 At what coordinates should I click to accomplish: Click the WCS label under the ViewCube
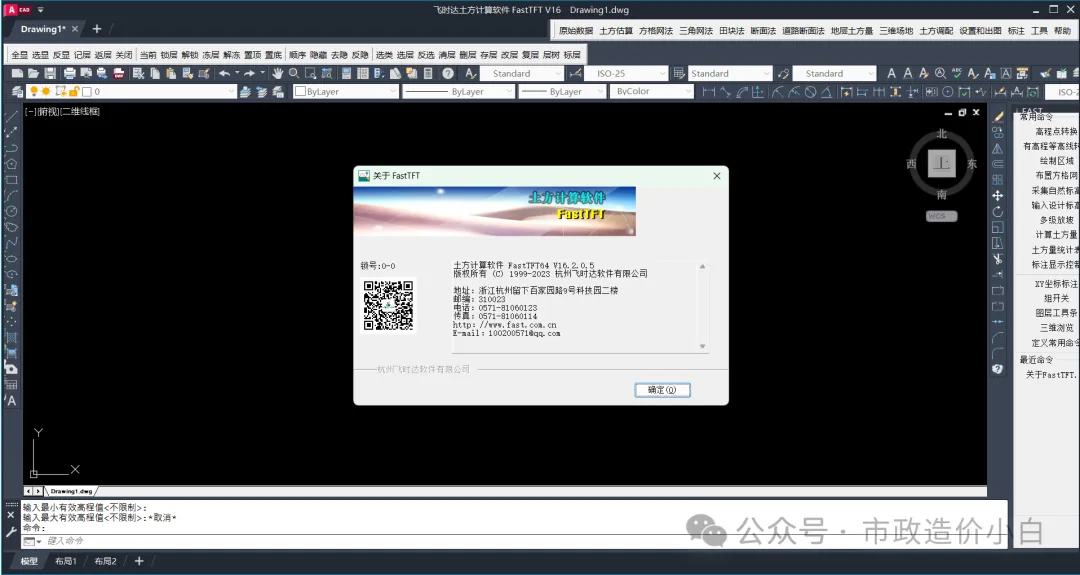(941, 216)
